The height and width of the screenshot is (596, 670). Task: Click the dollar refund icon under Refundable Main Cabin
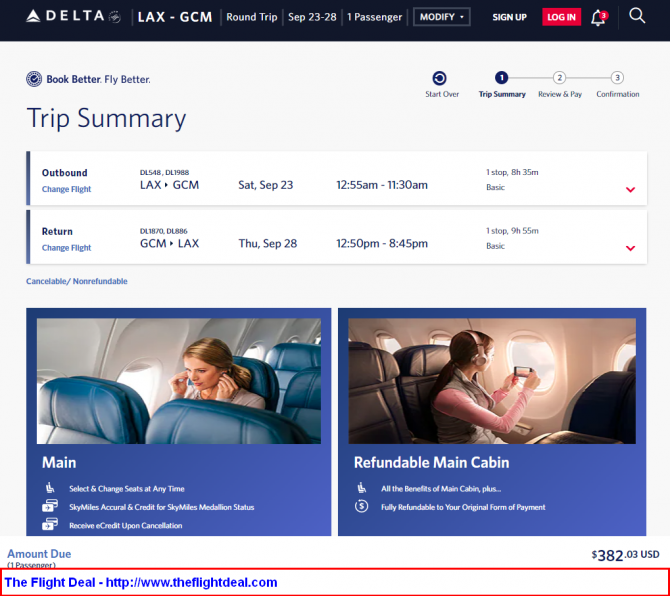pos(361,506)
